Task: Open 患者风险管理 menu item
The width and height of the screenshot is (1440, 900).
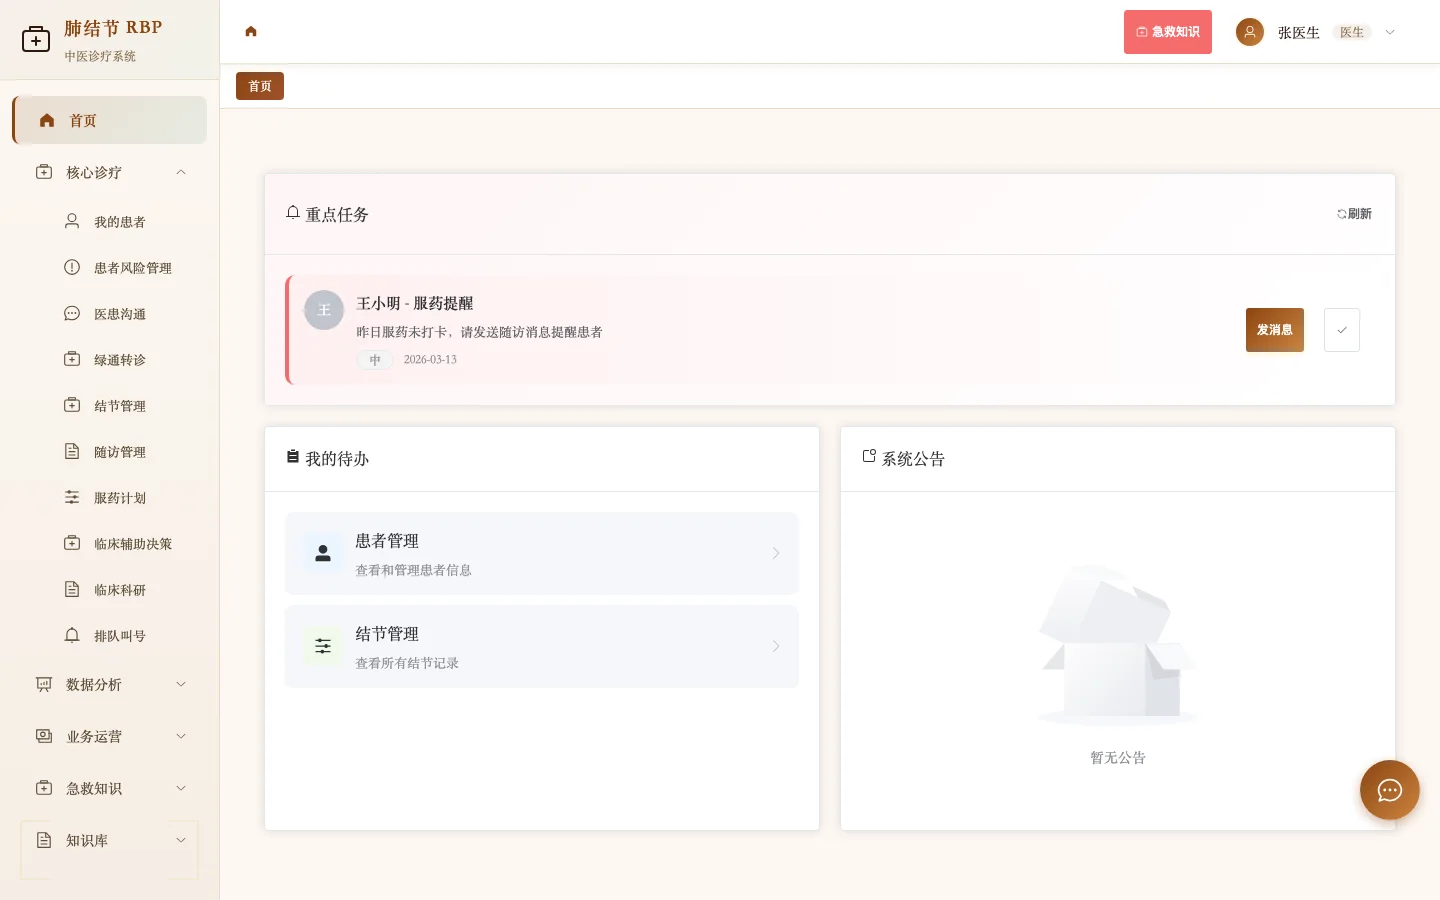Action: coord(110,267)
